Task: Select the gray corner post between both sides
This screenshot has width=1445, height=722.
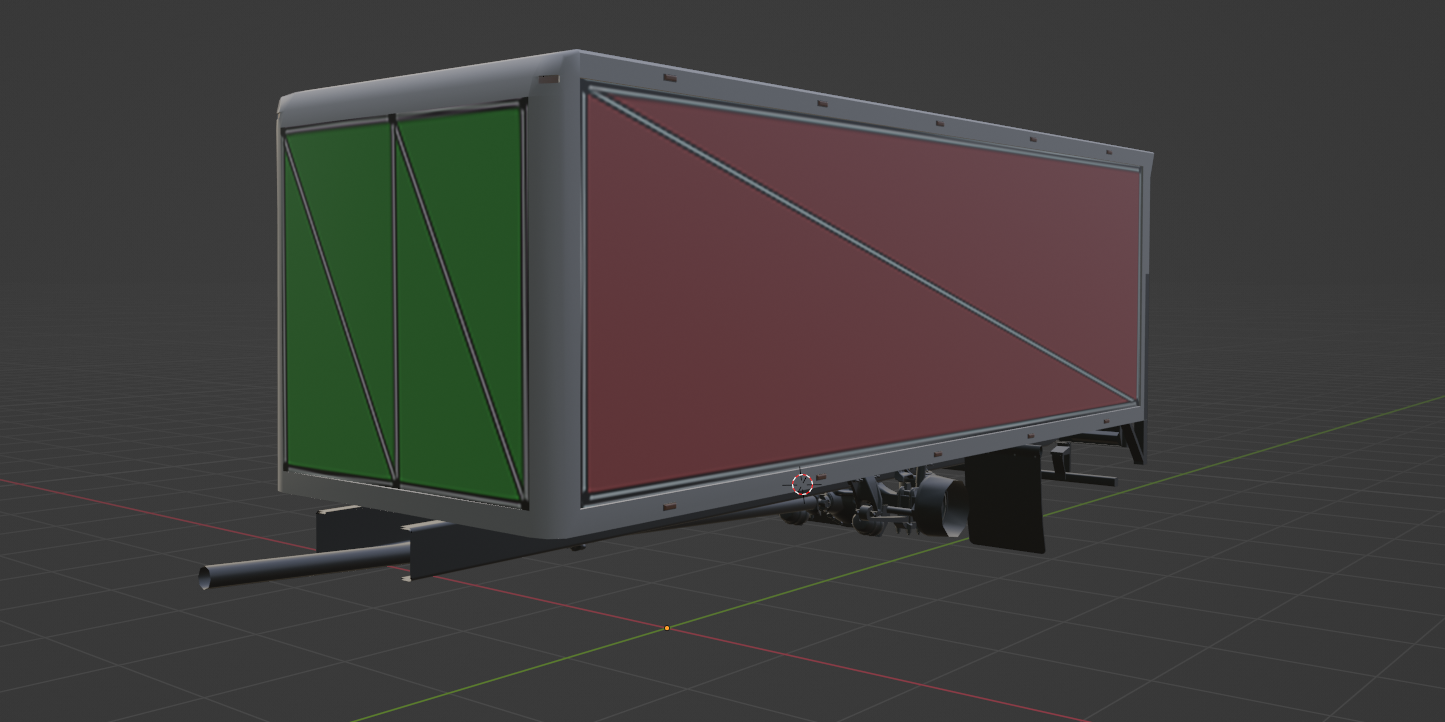Action: (x=554, y=300)
